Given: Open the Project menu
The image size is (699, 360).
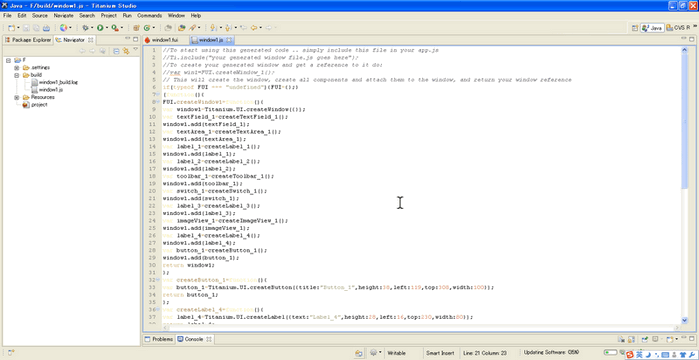Looking at the screenshot, I should pyautogui.click(x=108, y=16).
